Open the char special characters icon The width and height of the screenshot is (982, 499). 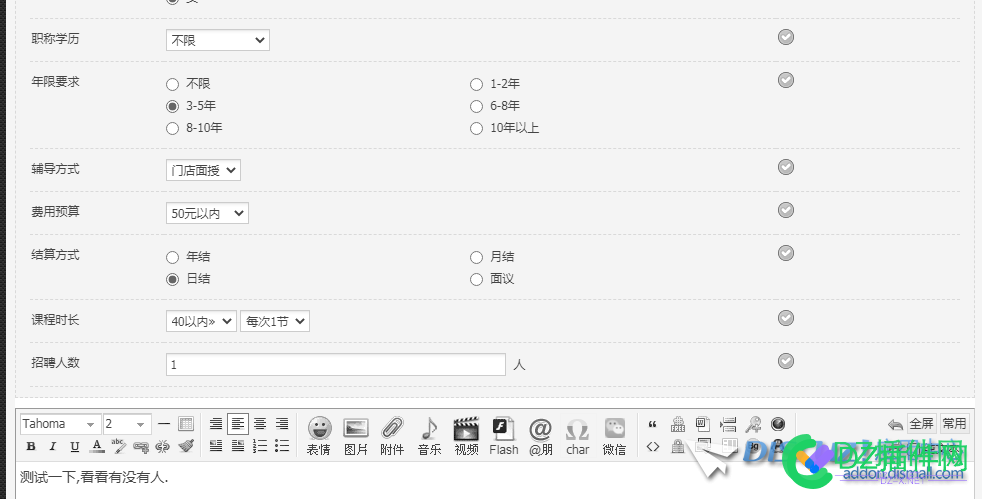tap(577, 436)
